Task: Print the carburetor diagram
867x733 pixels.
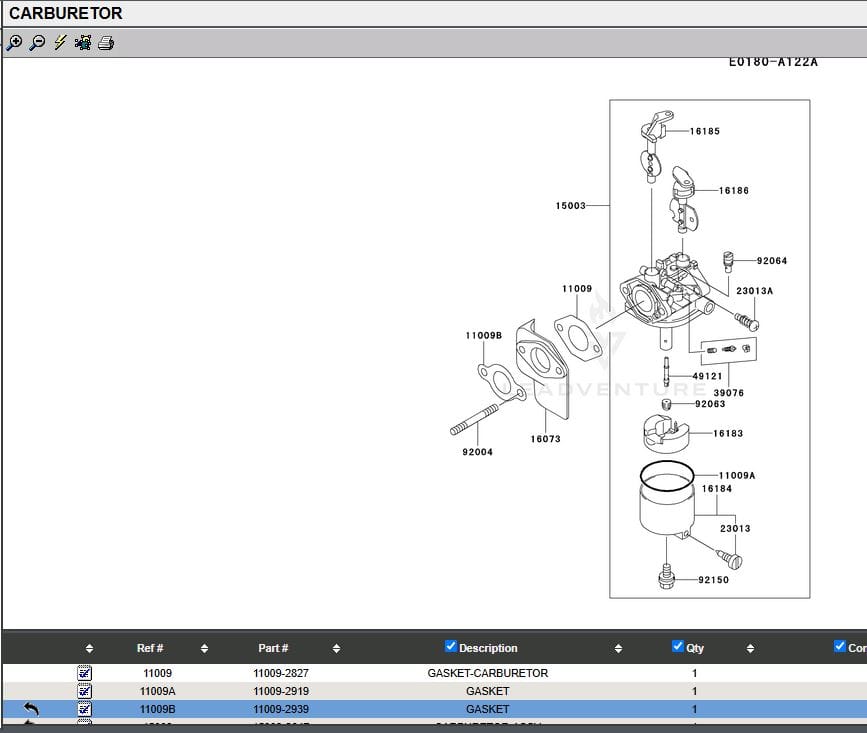Action: point(106,43)
